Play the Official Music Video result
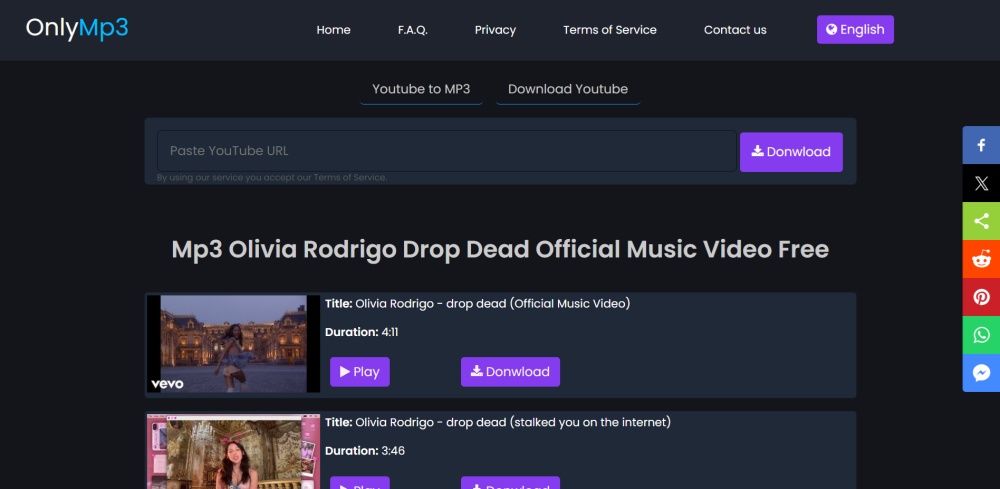Image resolution: width=1000 pixels, height=489 pixels. pyautogui.click(x=360, y=372)
